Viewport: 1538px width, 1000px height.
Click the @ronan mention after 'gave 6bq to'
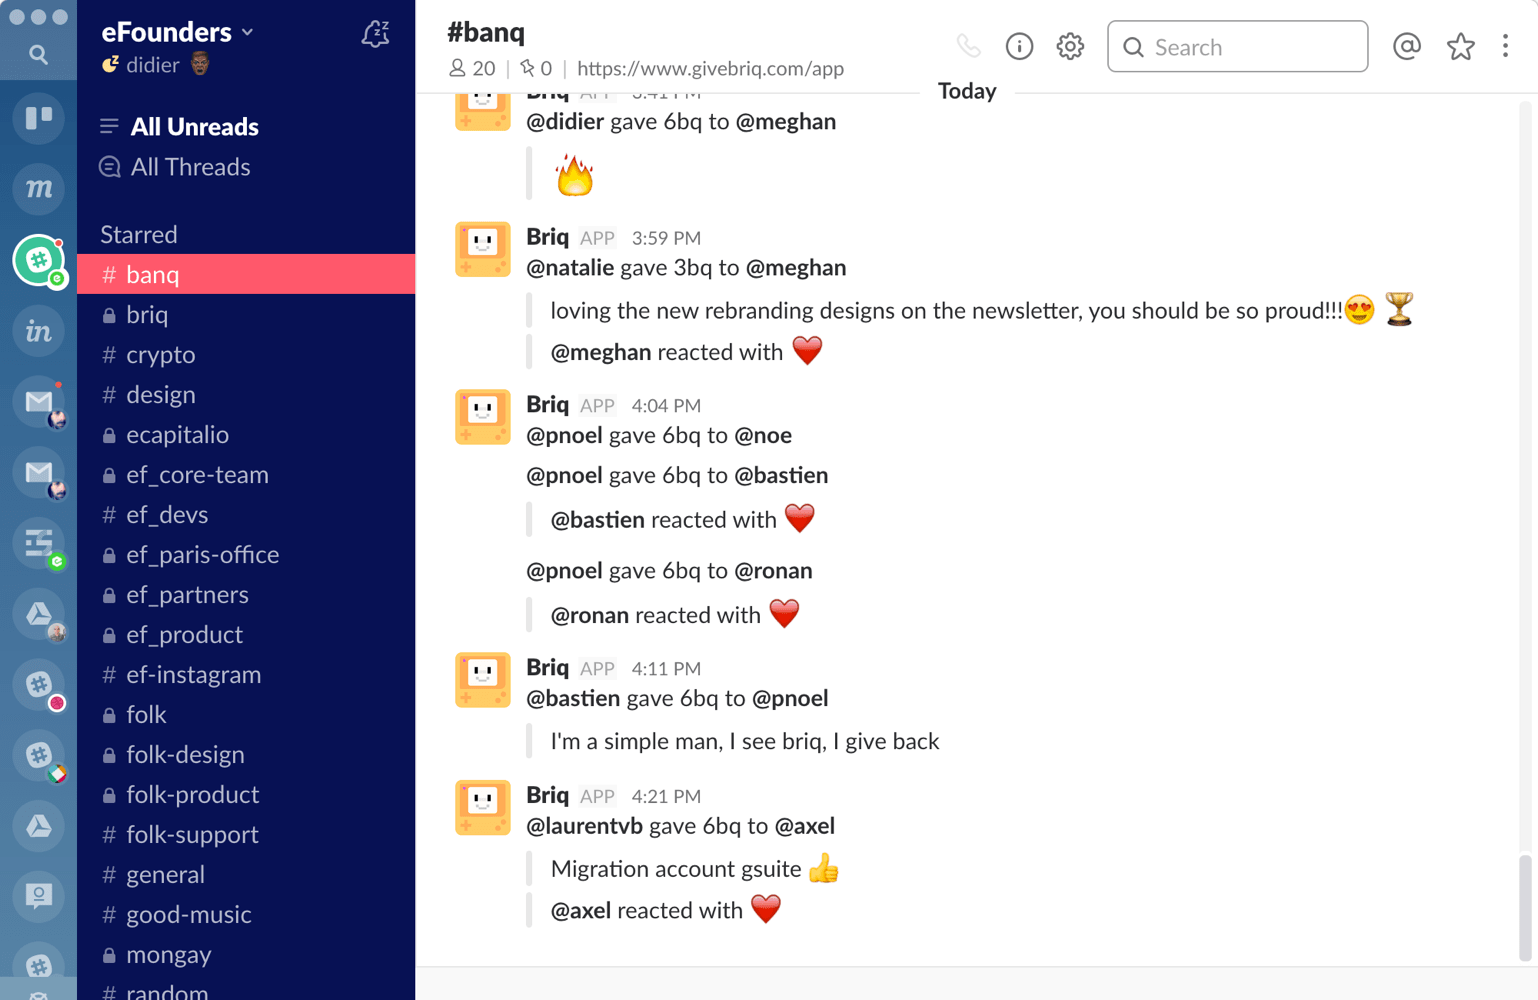coord(773,570)
